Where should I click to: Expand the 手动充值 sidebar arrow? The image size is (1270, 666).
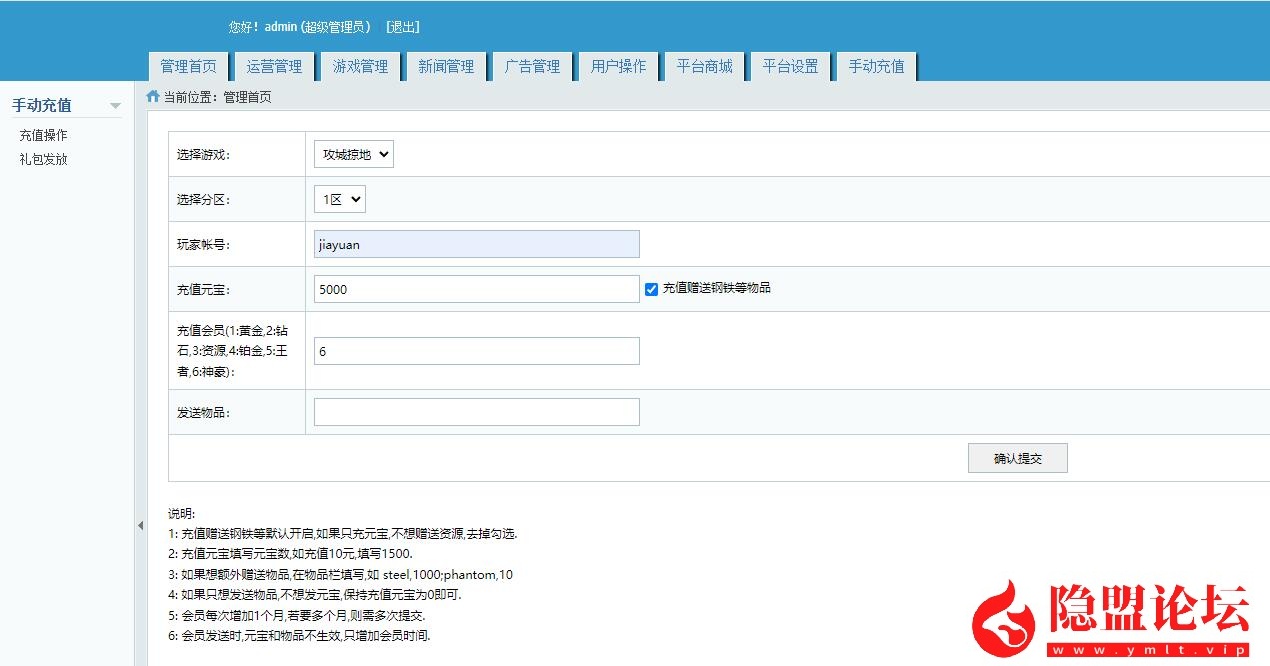point(115,106)
